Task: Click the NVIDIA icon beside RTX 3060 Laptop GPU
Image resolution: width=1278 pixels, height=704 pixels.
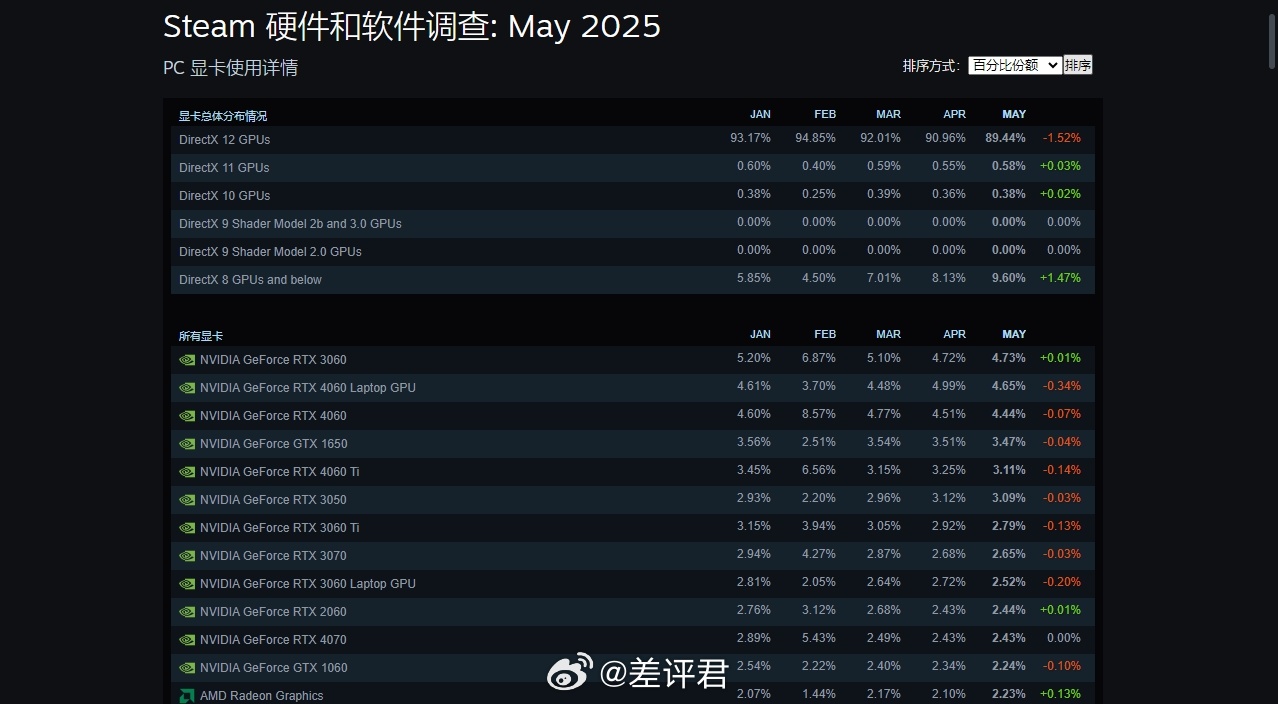Action: click(187, 584)
